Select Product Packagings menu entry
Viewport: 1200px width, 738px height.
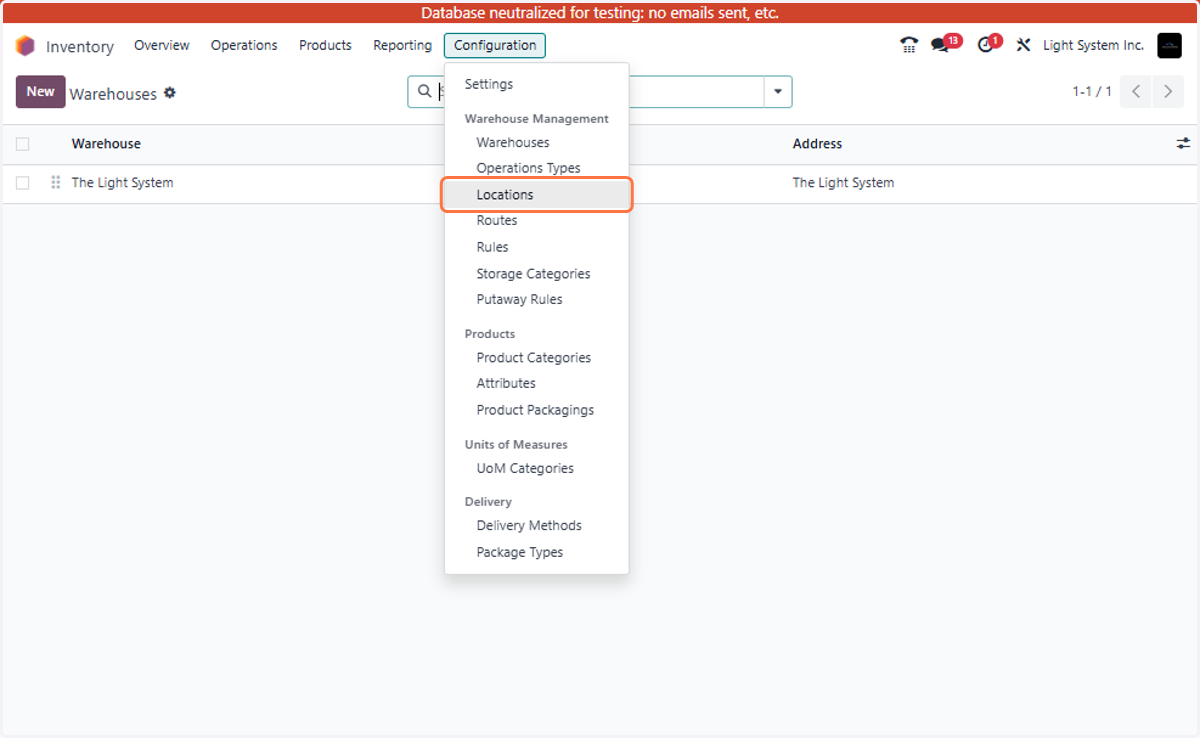[537, 410]
